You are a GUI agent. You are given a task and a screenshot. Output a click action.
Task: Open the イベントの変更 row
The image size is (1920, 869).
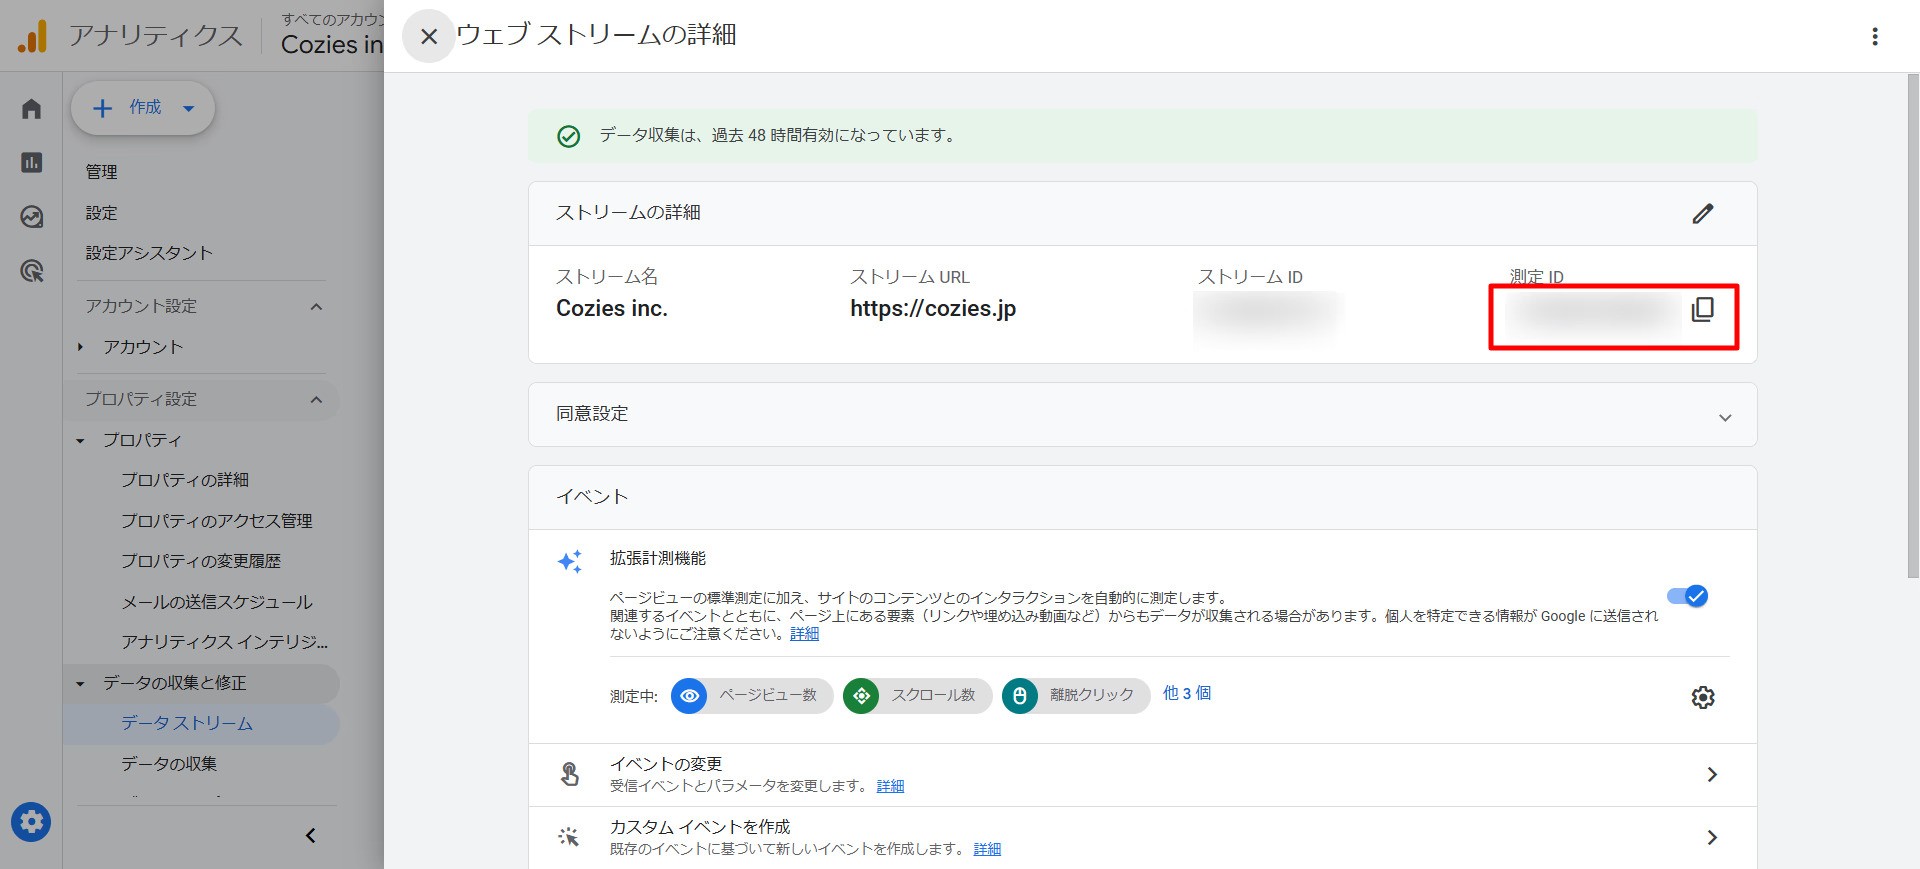coord(1142,775)
